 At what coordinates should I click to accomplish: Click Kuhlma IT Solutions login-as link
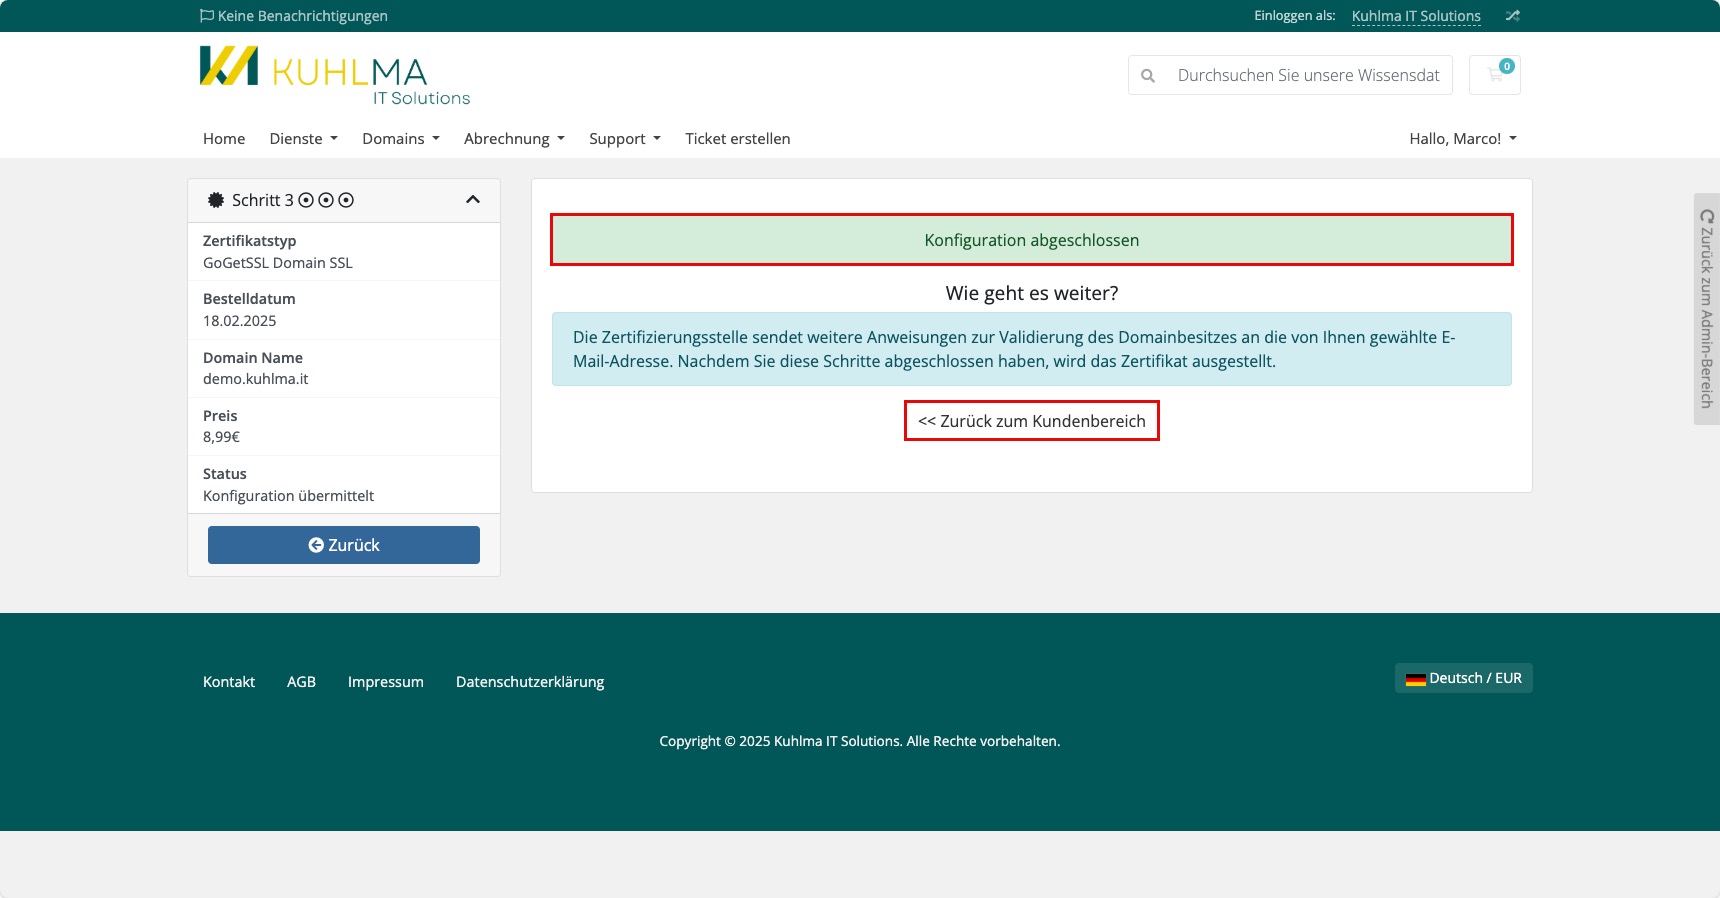[x=1416, y=16]
